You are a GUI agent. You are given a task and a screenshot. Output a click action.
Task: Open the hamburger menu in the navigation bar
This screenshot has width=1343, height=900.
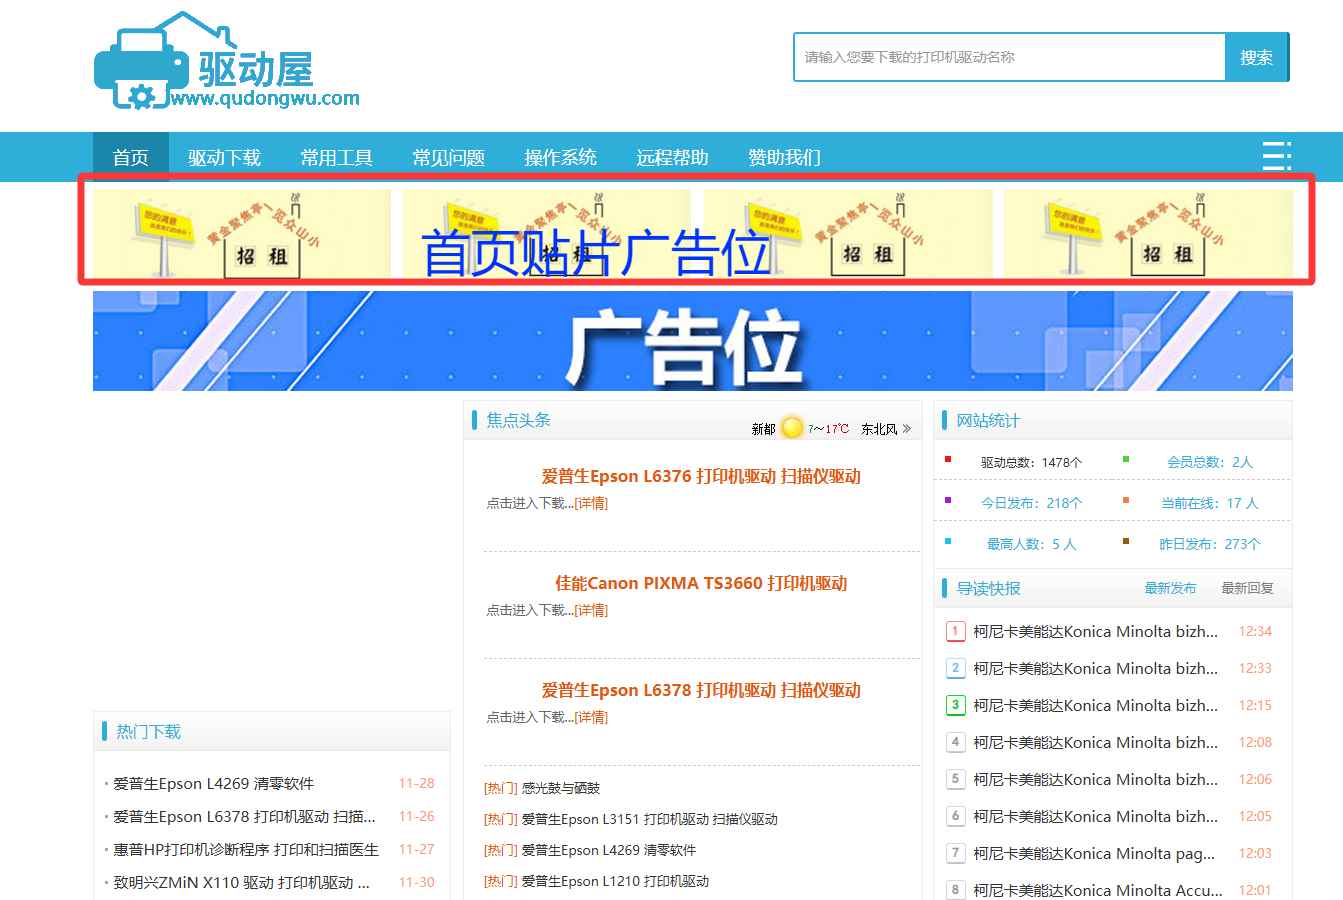[x=1276, y=156]
